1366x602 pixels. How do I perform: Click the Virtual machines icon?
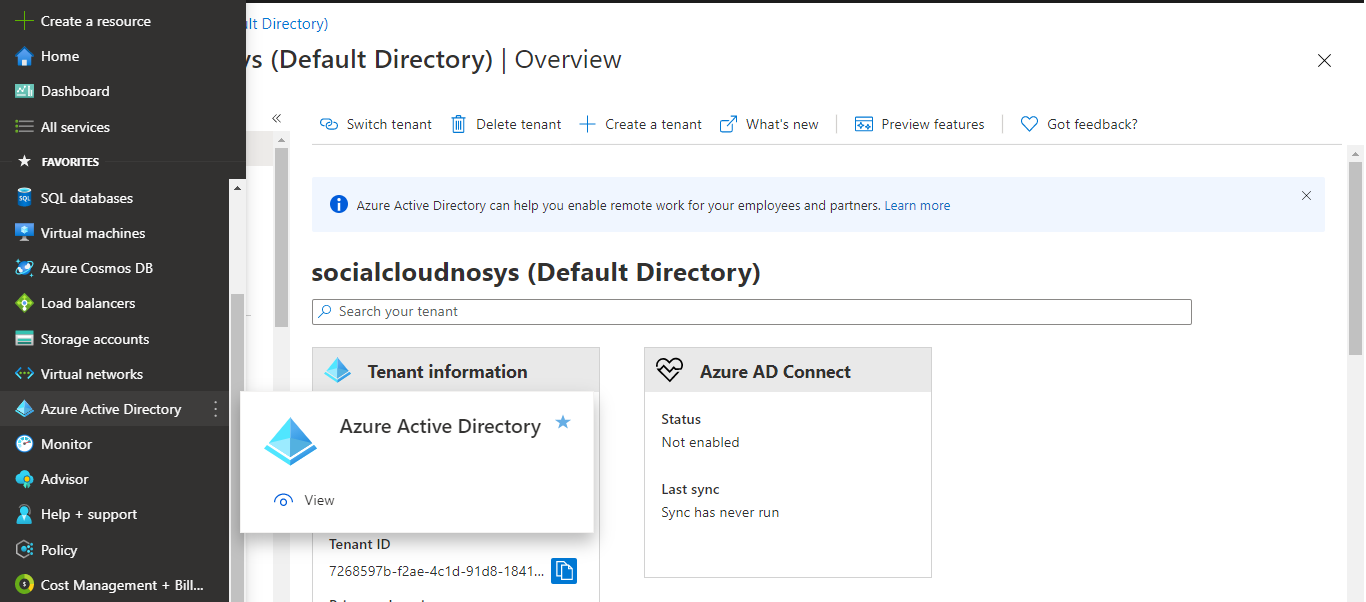24,233
